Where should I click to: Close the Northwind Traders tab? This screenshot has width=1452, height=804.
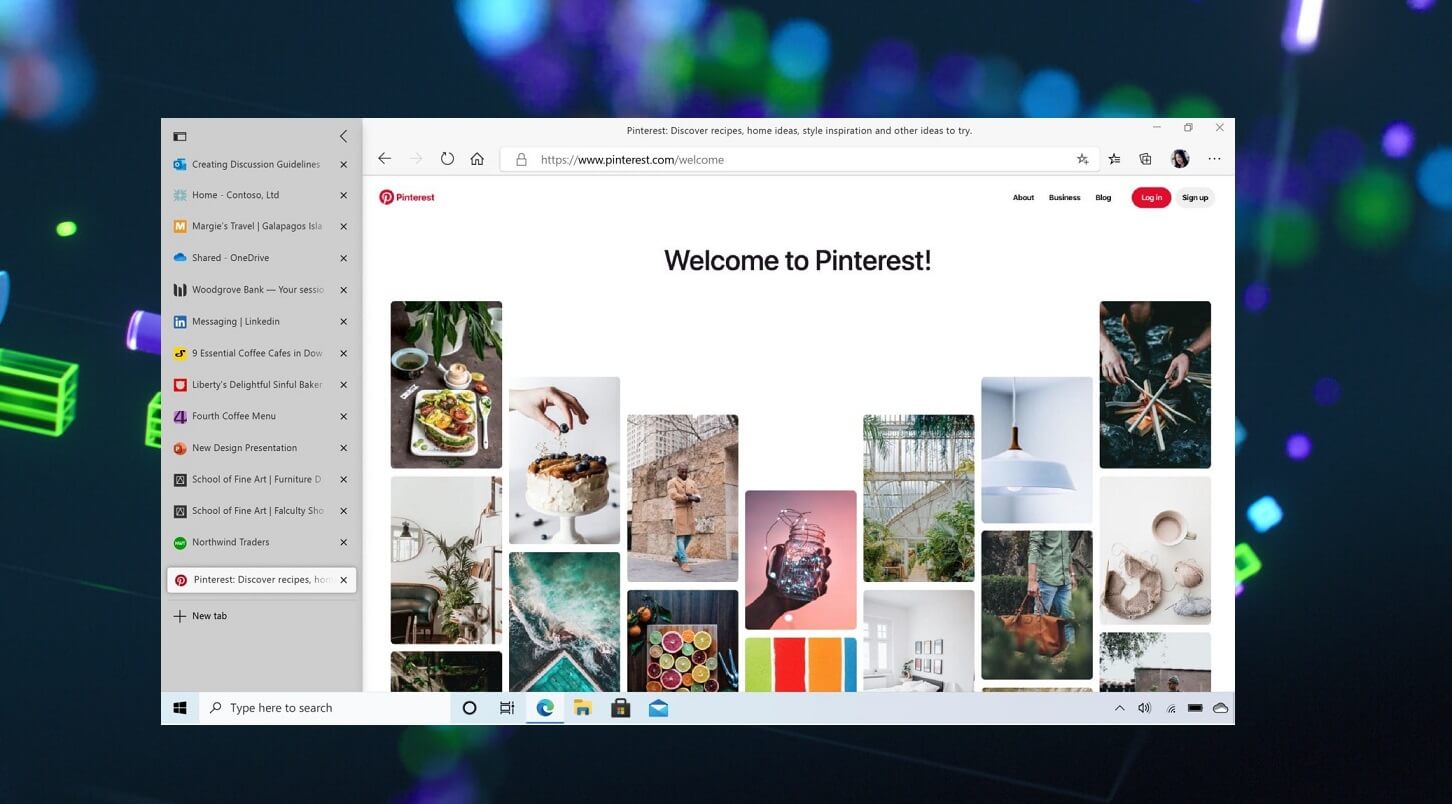(343, 542)
